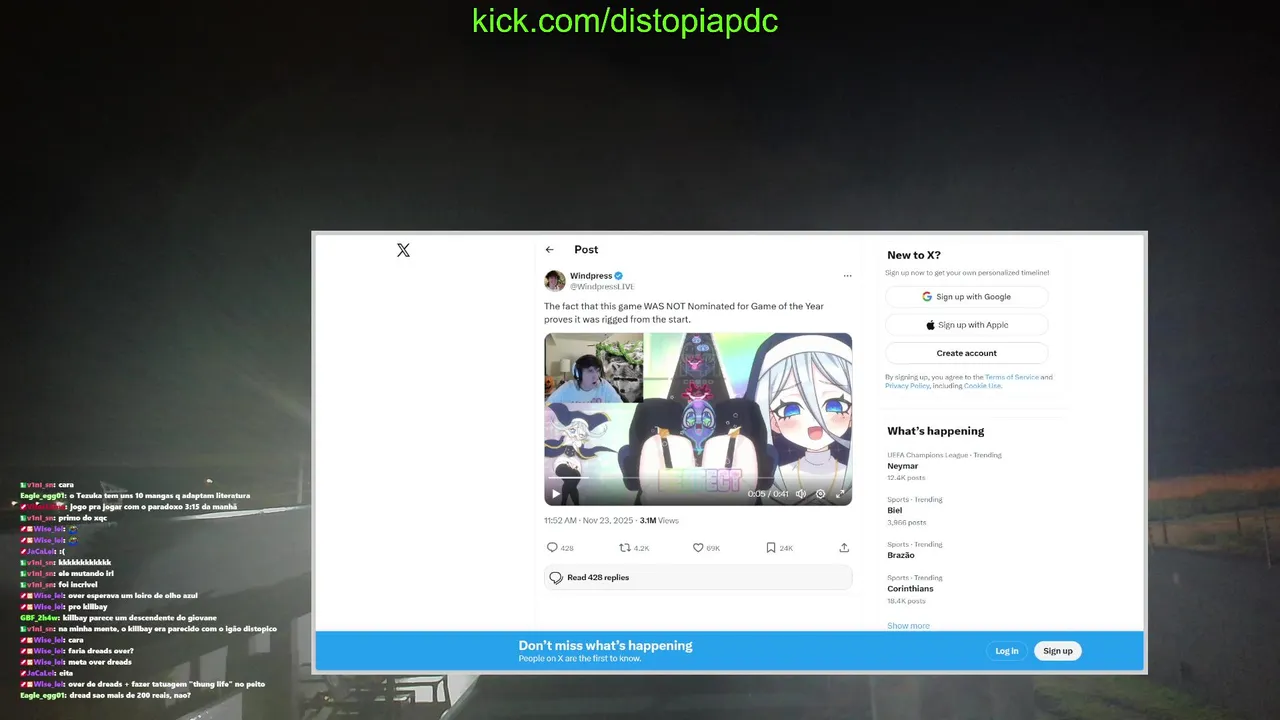Open video settings gear icon
Screen dimensions: 1280x720
(821, 493)
